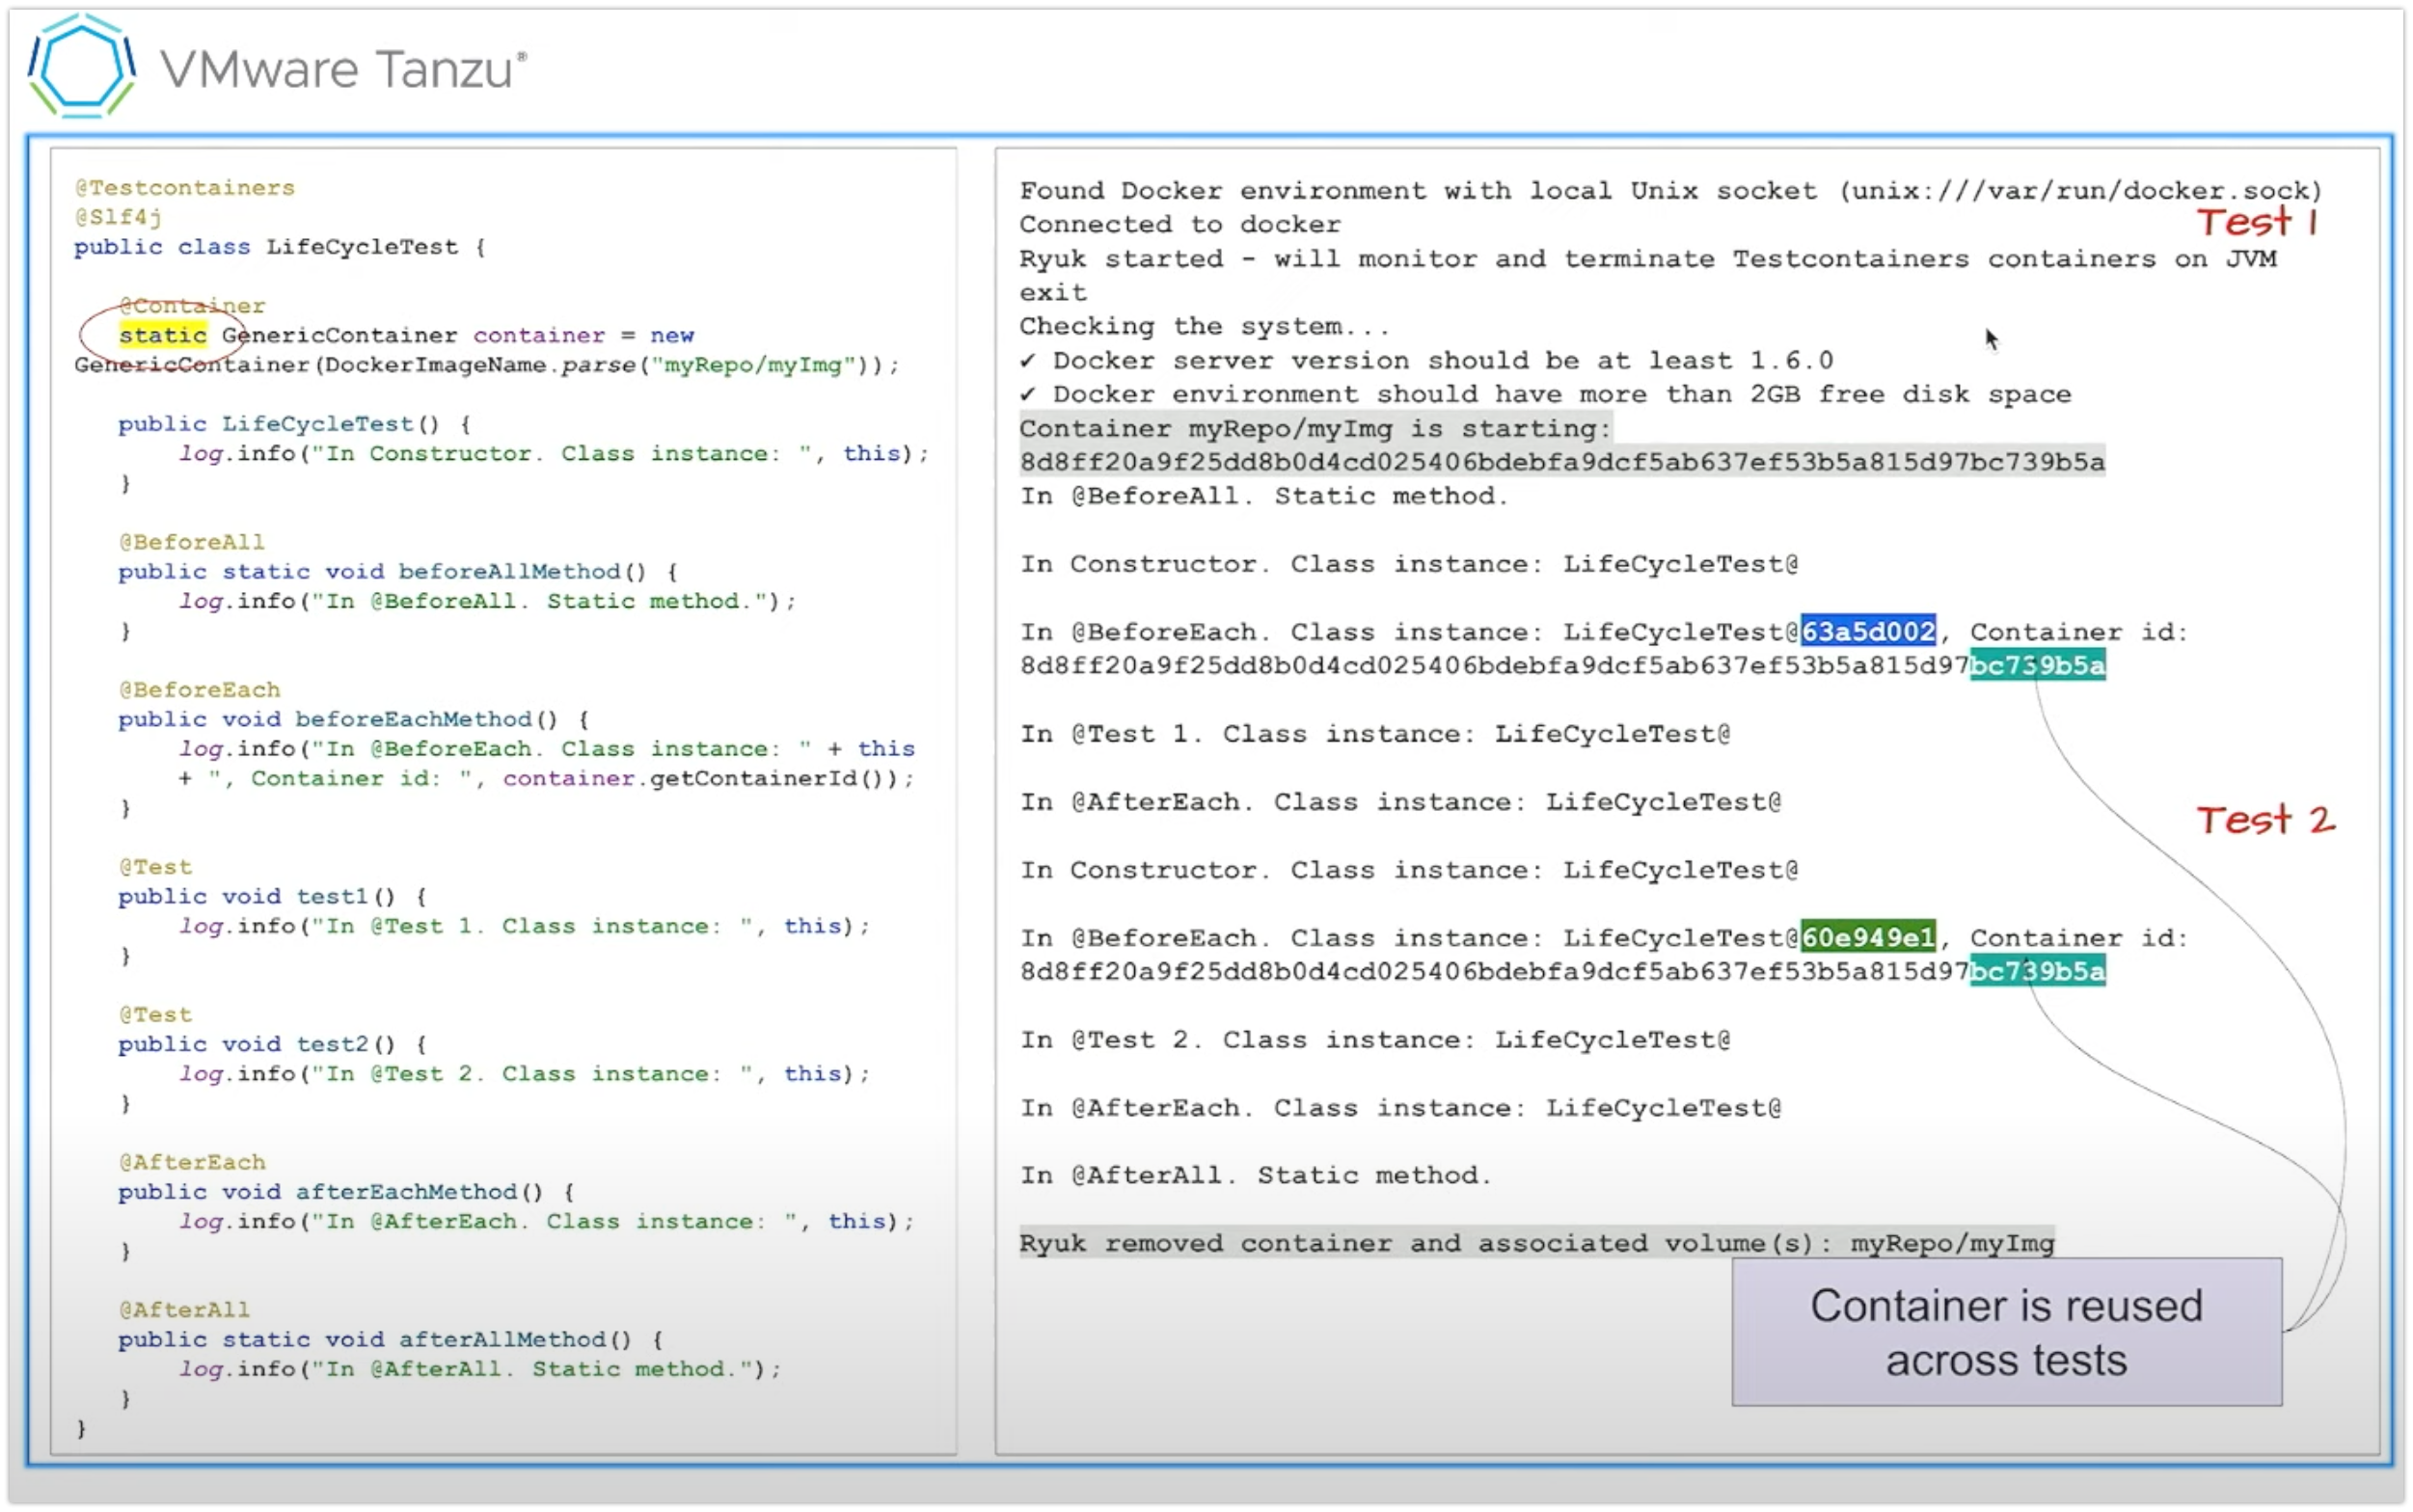
Task: Click the red Test 2 annotation
Action: [x=2265, y=820]
